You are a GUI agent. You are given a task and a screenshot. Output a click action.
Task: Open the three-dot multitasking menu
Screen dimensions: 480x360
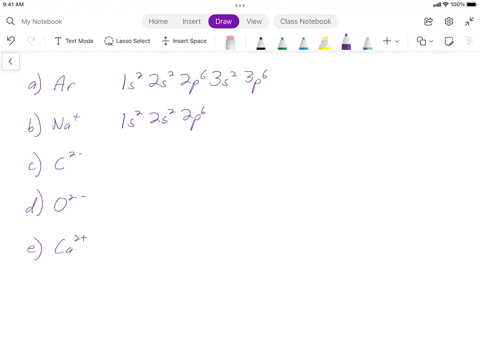[x=240, y=5]
